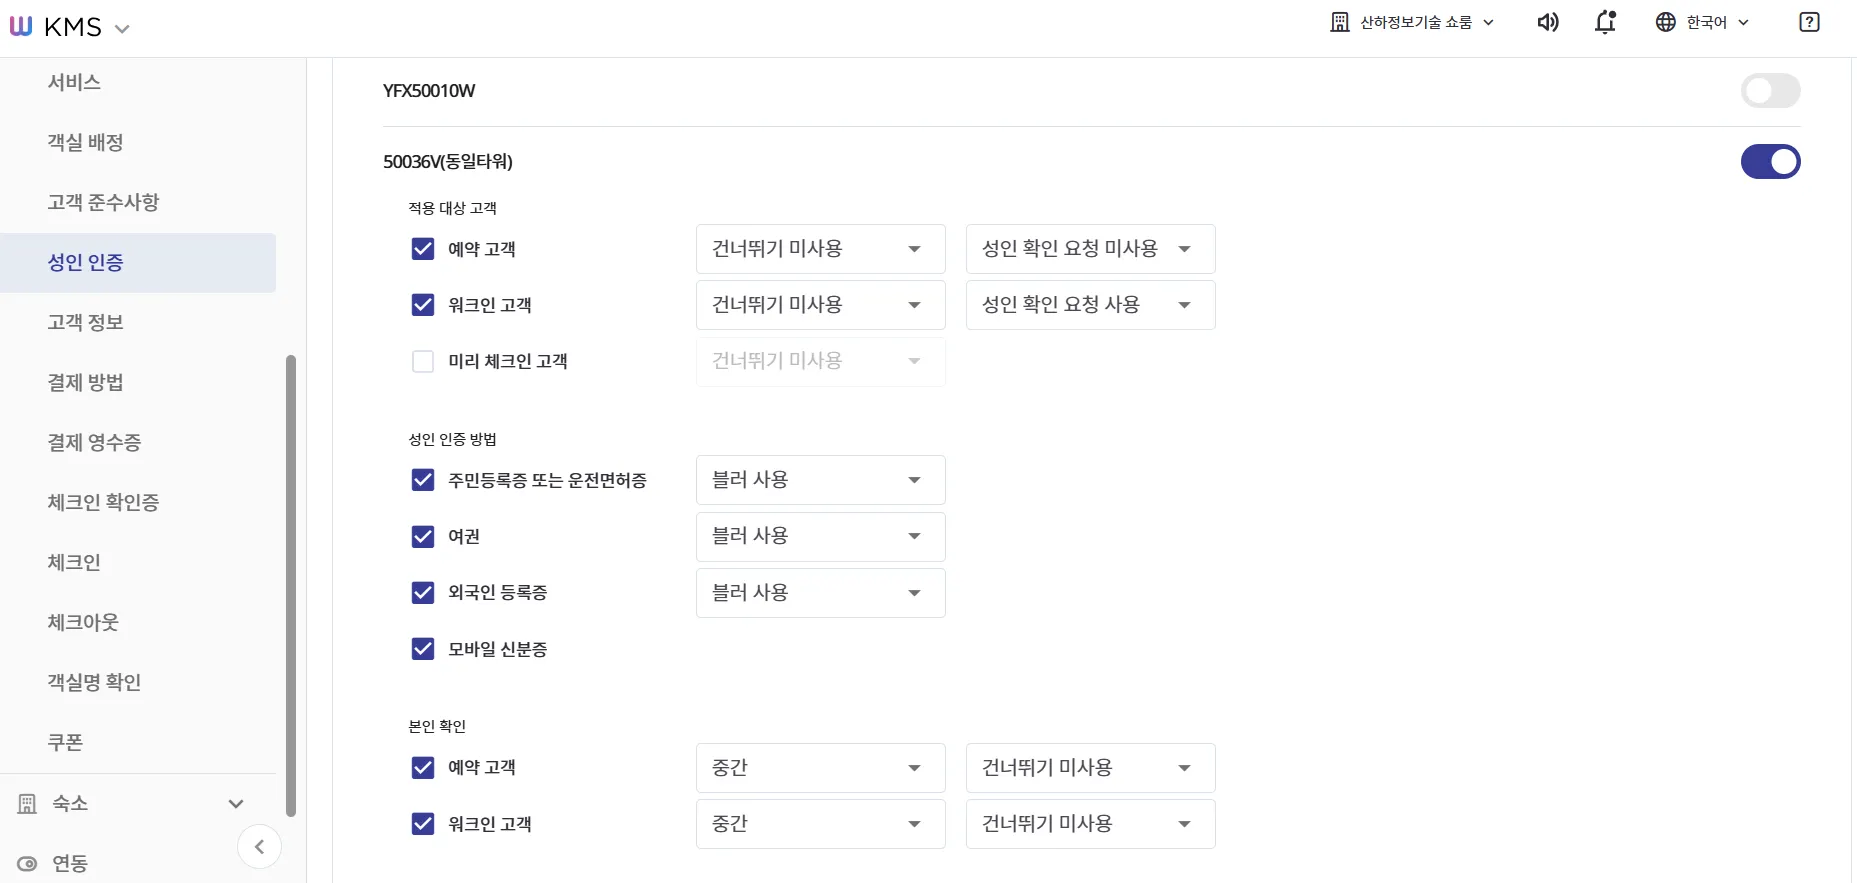Screen dimensions: 1857x883
Task: Open the 여권 blur setting dropdown
Action: pos(820,537)
